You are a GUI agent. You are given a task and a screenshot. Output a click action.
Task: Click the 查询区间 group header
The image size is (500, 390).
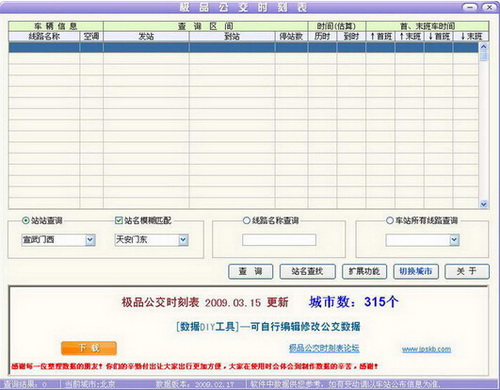click(x=205, y=26)
